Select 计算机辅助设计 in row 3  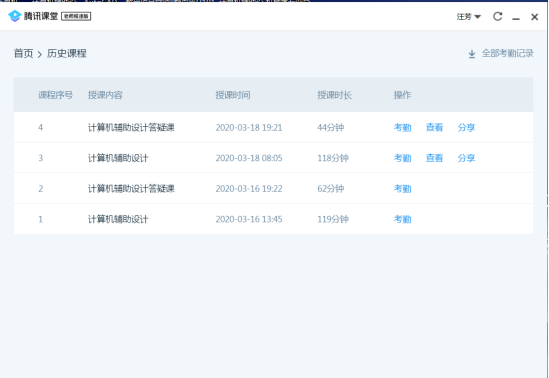point(118,158)
